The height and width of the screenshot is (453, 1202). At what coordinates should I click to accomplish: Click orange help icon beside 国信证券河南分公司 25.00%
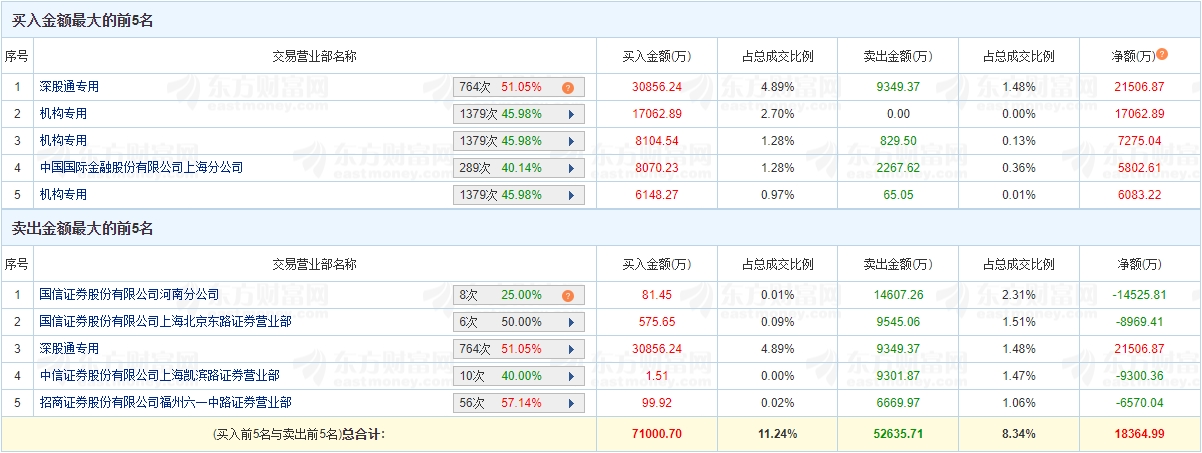[x=568, y=296]
